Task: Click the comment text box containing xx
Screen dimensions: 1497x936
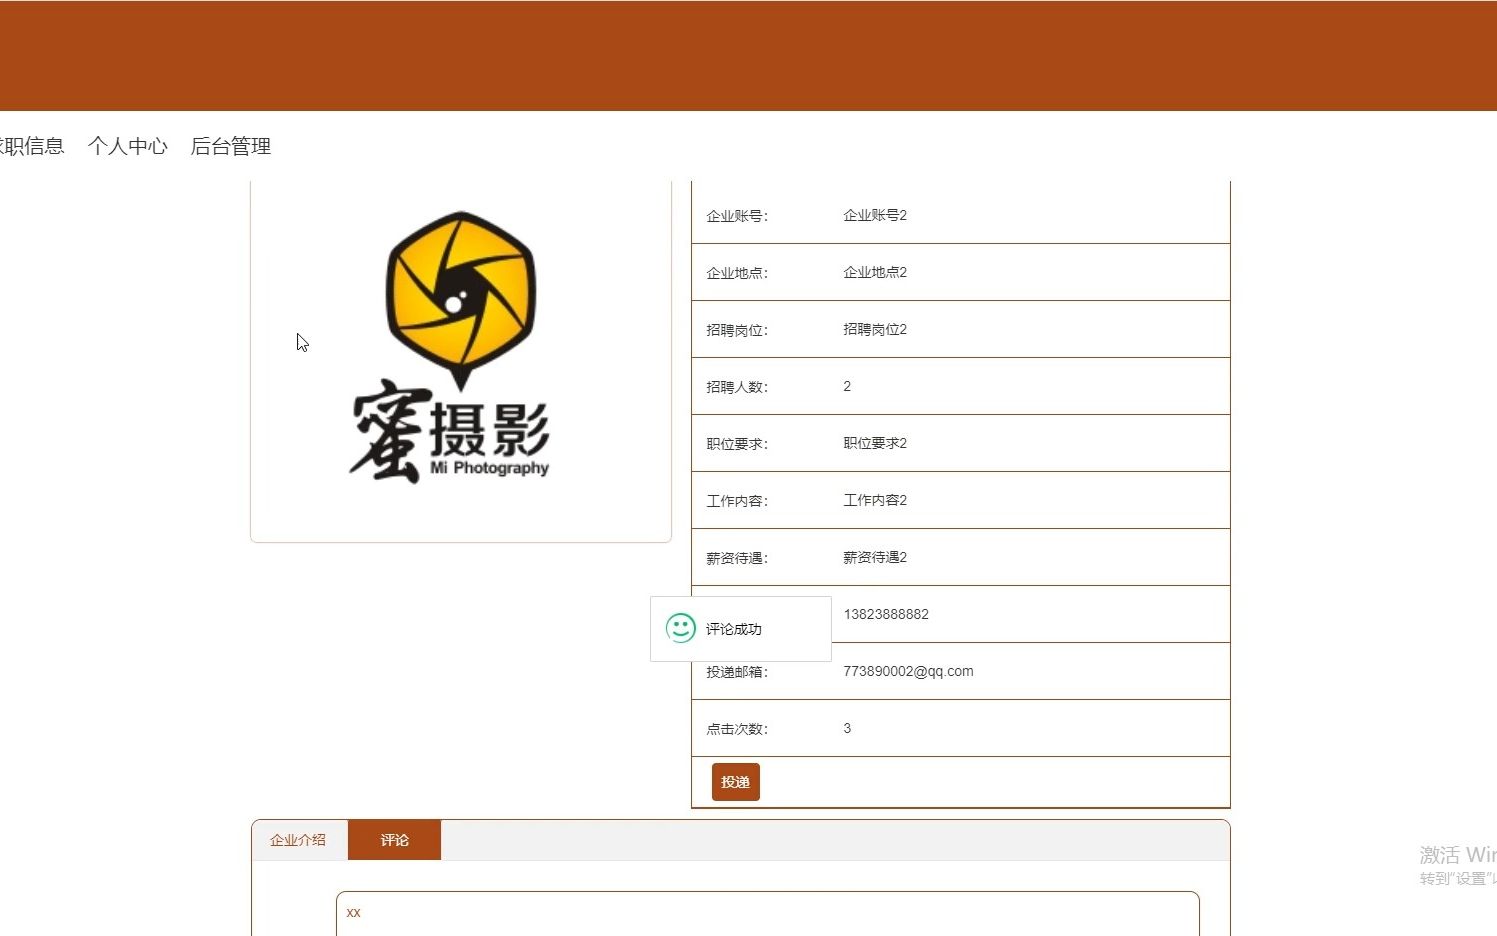Action: click(x=767, y=913)
